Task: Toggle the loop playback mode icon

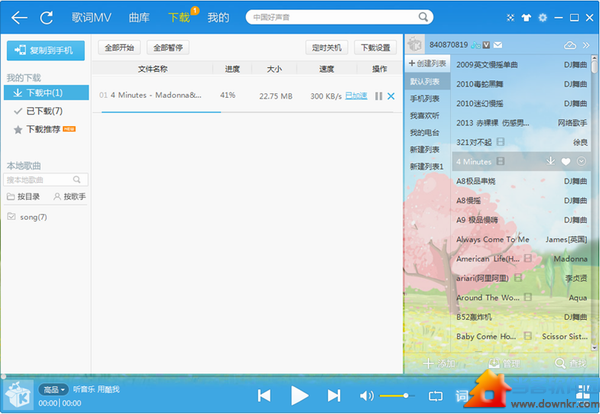Action: click(x=435, y=396)
